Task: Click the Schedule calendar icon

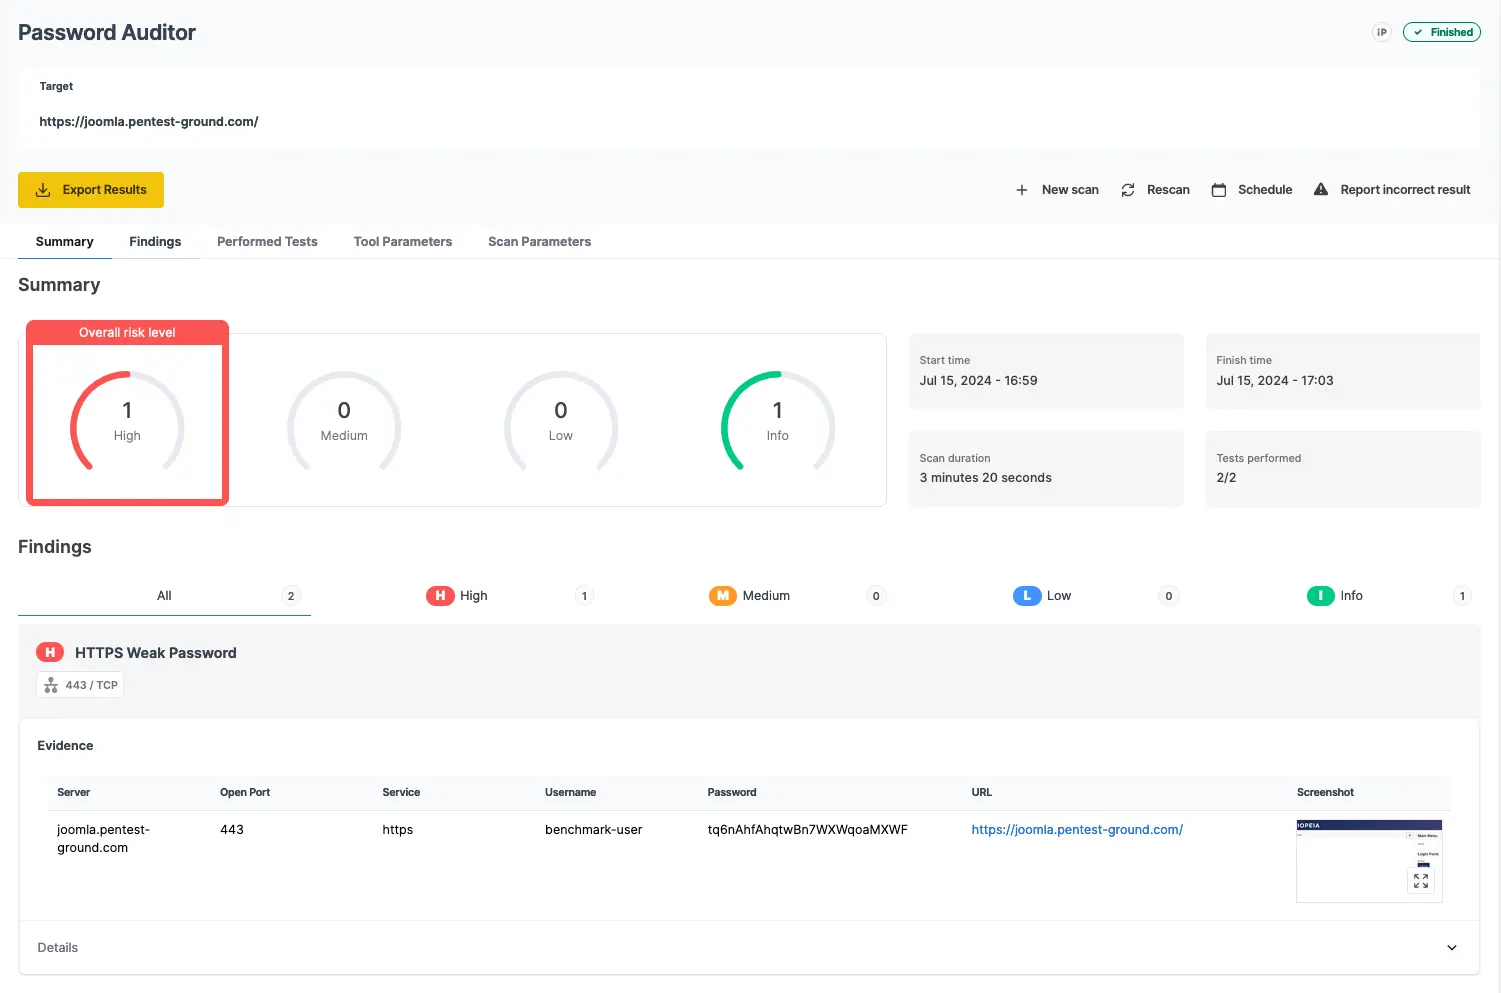Action: 1219,190
